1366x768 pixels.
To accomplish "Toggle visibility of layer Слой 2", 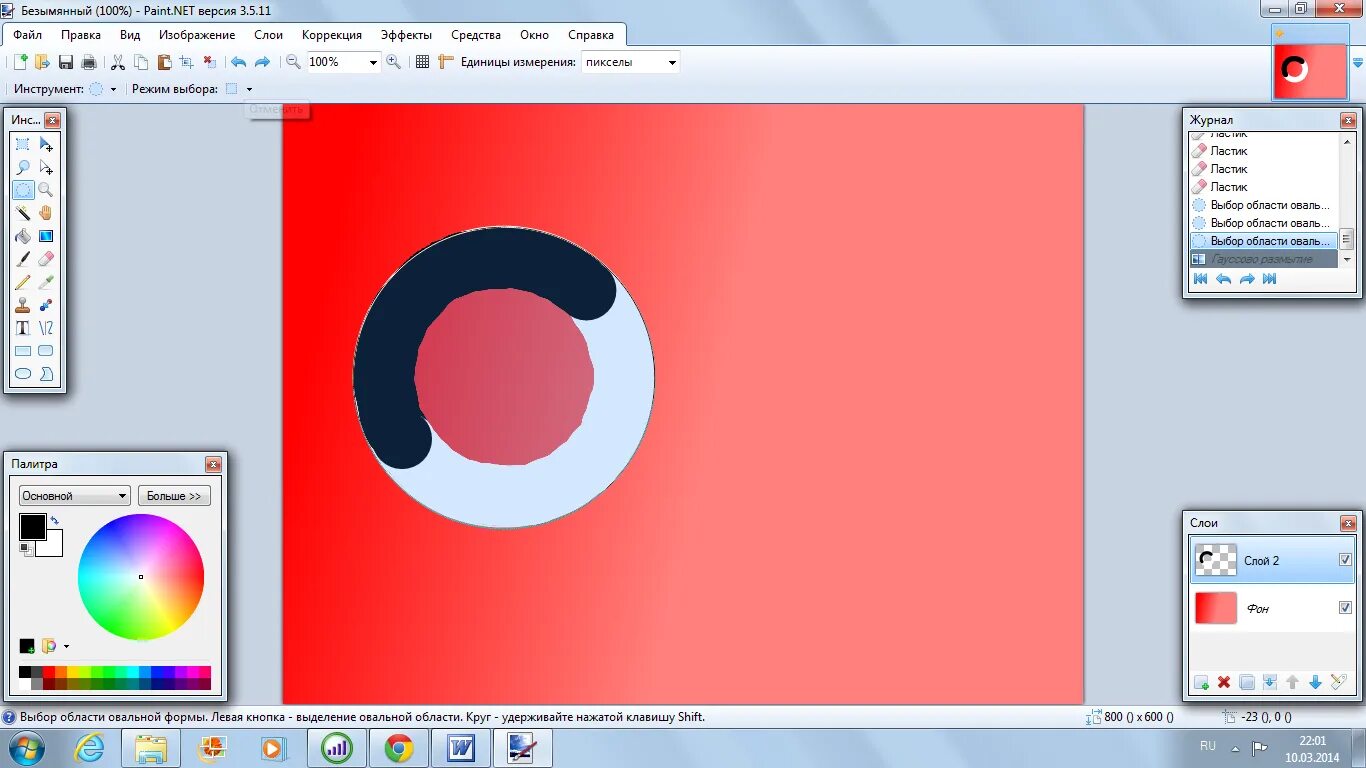I will (x=1345, y=560).
